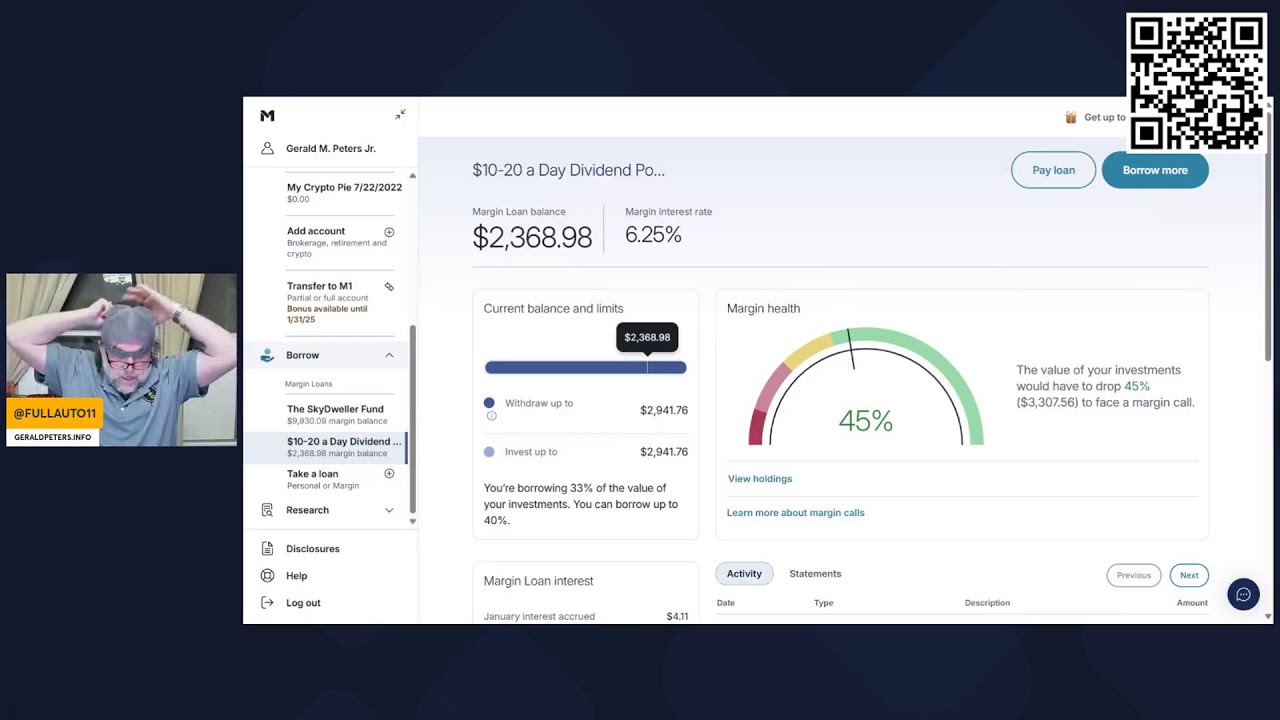Click the QR code thumbnail
The width and height of the screenshot is (1280, 720).
click(x=1196, y=82)
